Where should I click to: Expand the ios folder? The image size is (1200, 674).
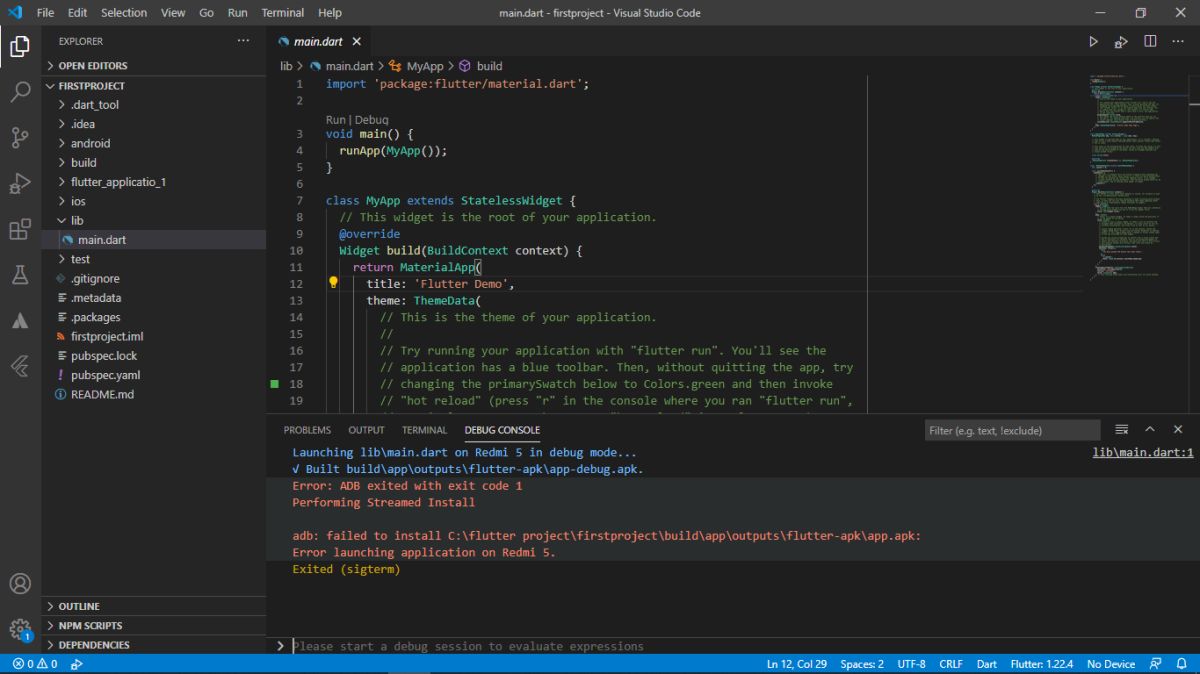154,201
